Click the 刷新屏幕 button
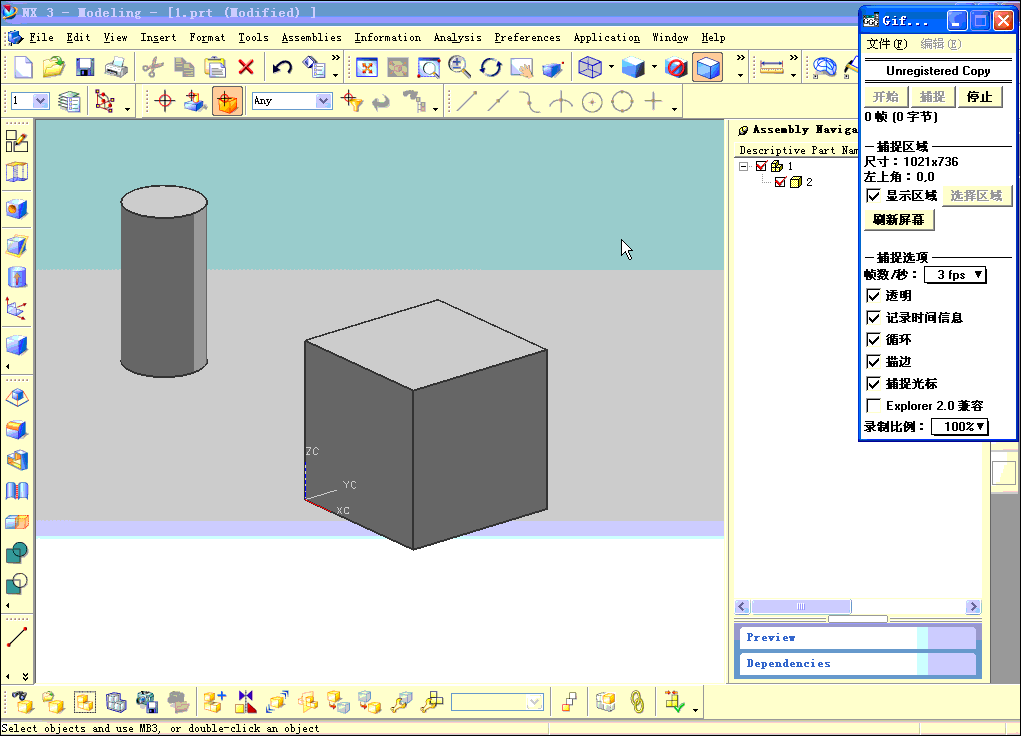 tap(899, 219)
